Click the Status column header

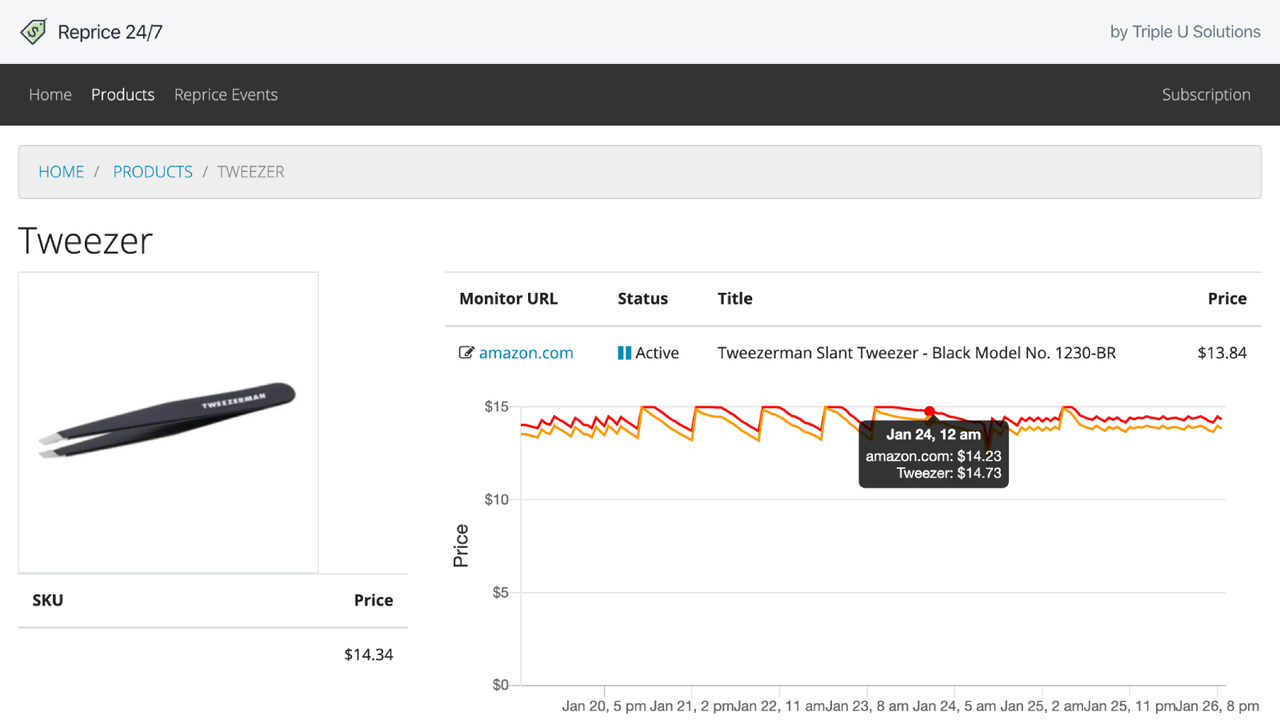643,298
